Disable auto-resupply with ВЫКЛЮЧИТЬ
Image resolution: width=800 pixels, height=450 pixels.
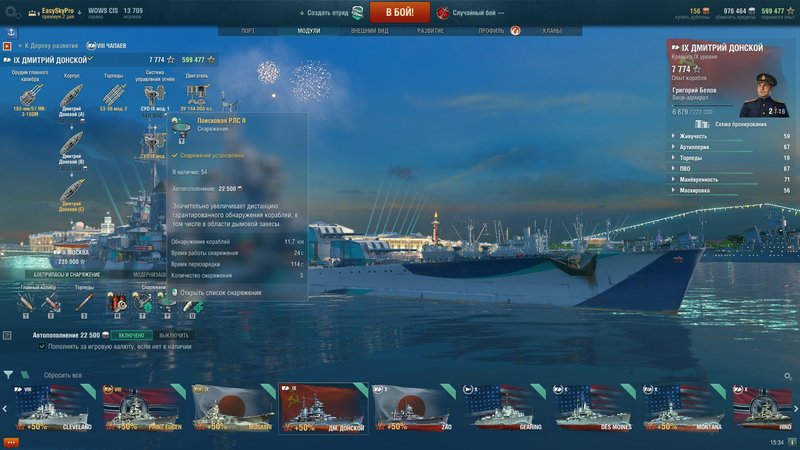tap(173, 335)
